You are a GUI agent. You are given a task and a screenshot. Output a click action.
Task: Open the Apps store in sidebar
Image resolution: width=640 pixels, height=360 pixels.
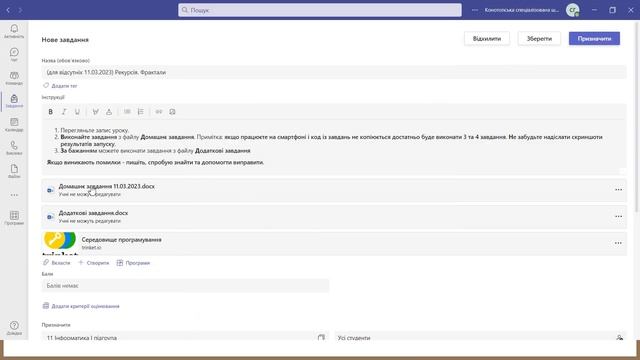[x=14, y=218]
